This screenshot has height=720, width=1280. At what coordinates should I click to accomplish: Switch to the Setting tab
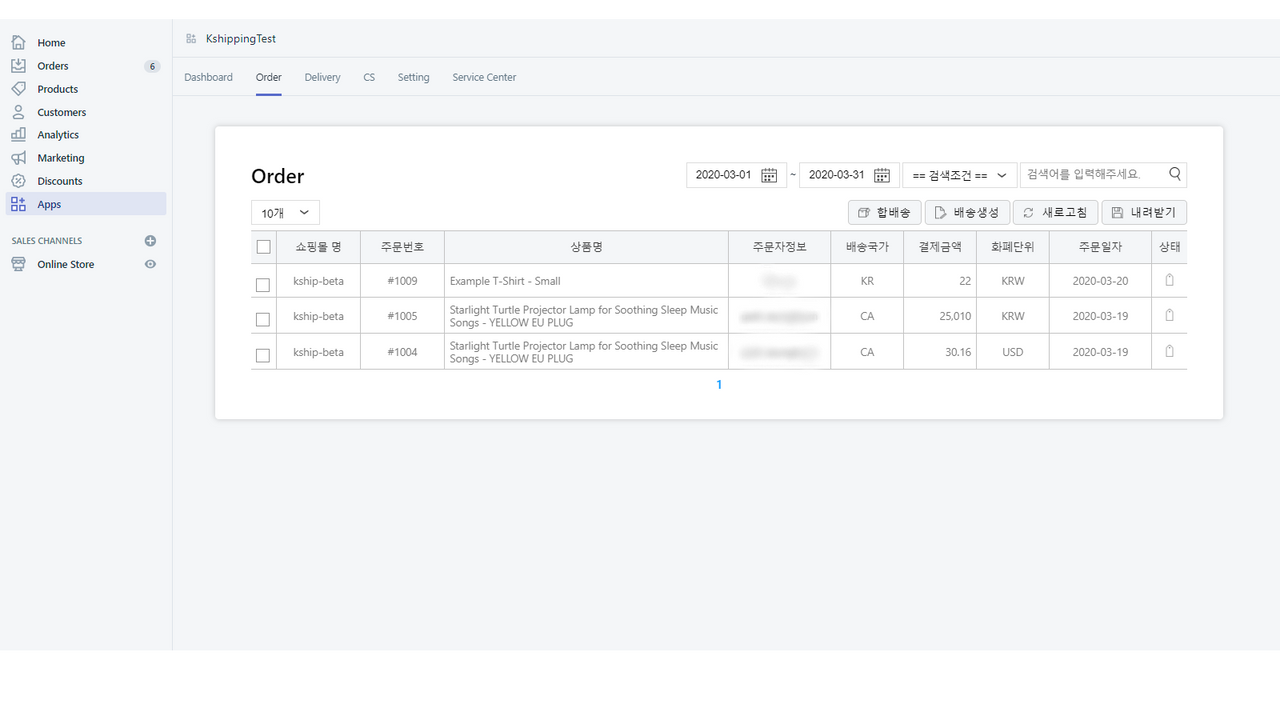pos(413,77)
